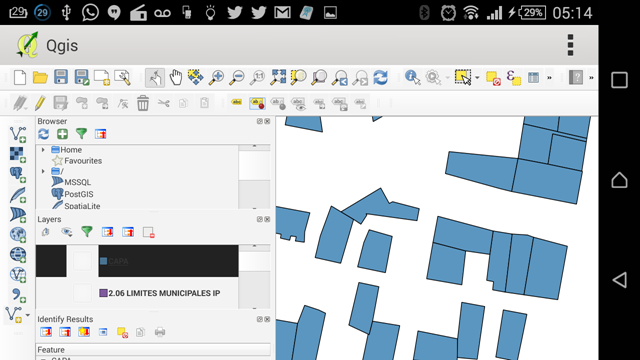Select the Pan Map hand tool

point(176,78)
